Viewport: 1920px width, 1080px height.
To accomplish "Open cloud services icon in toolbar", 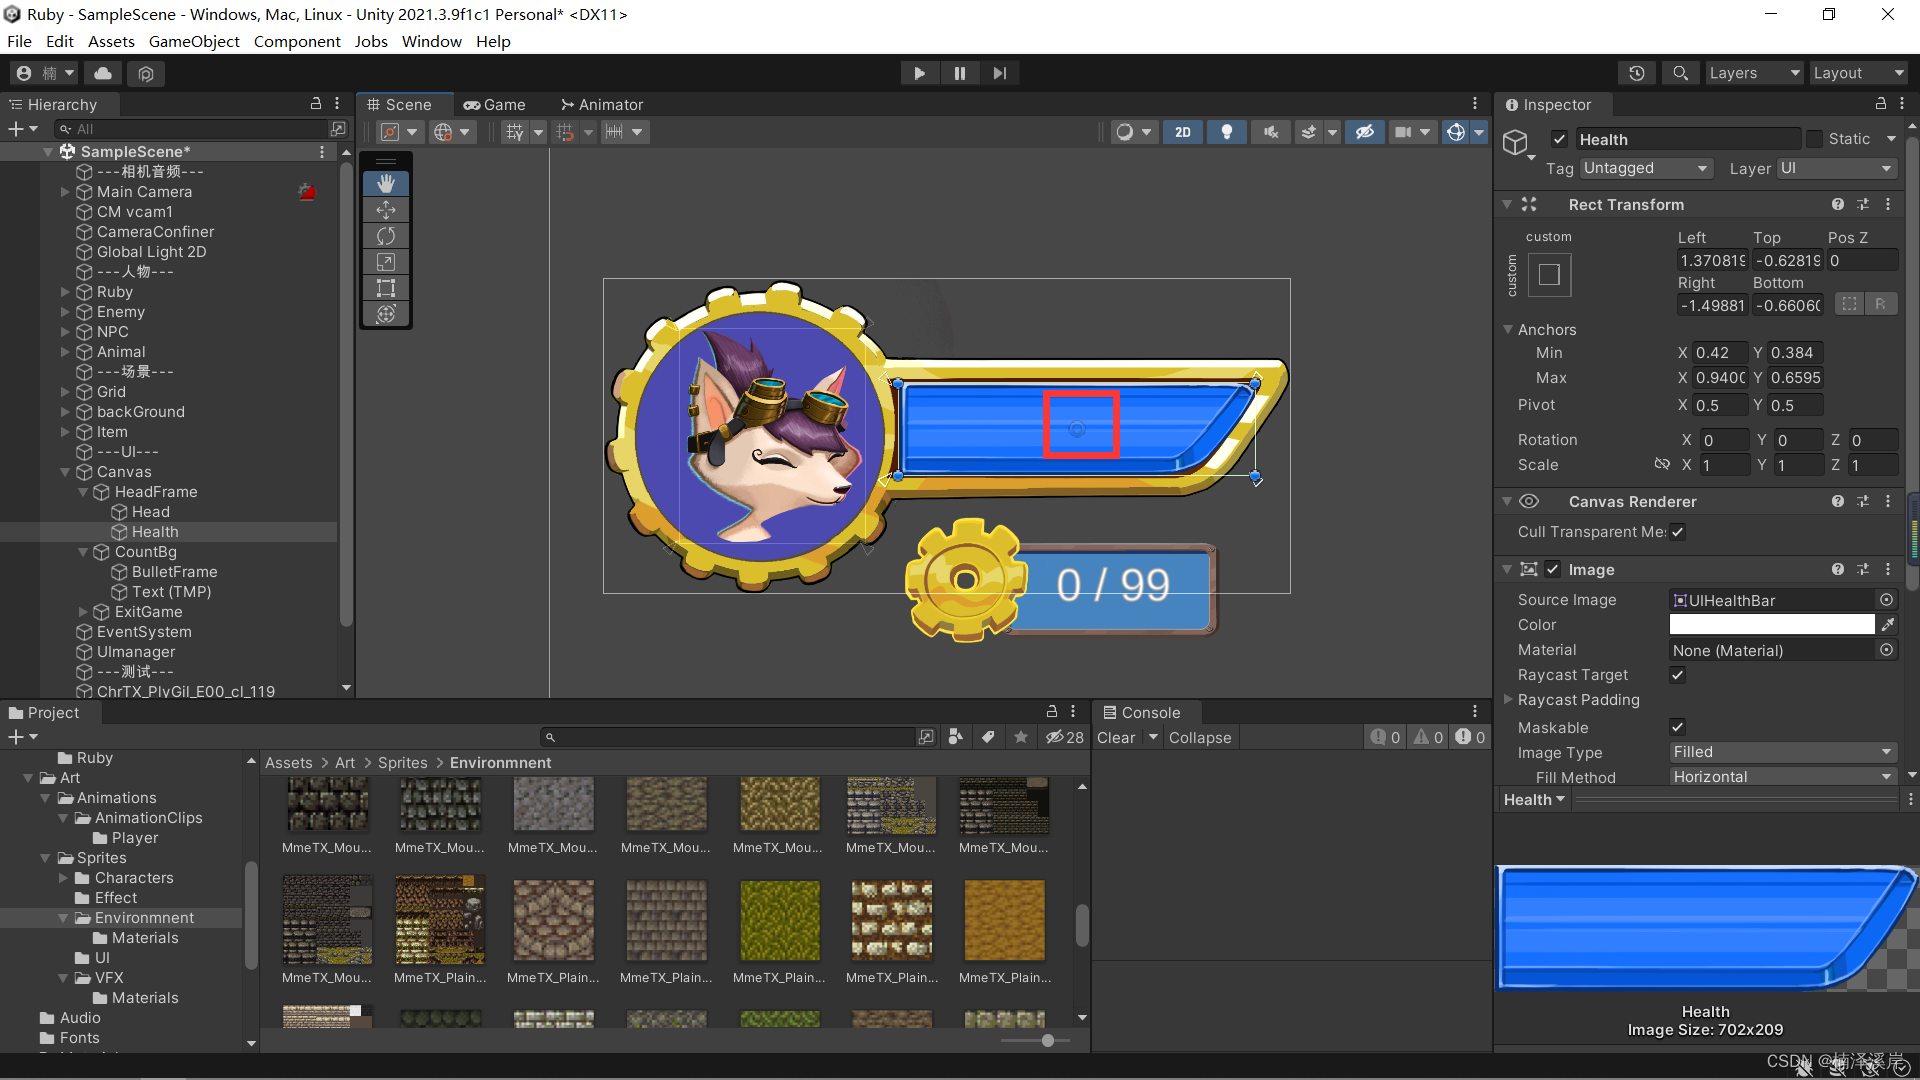I will [103, 73].
